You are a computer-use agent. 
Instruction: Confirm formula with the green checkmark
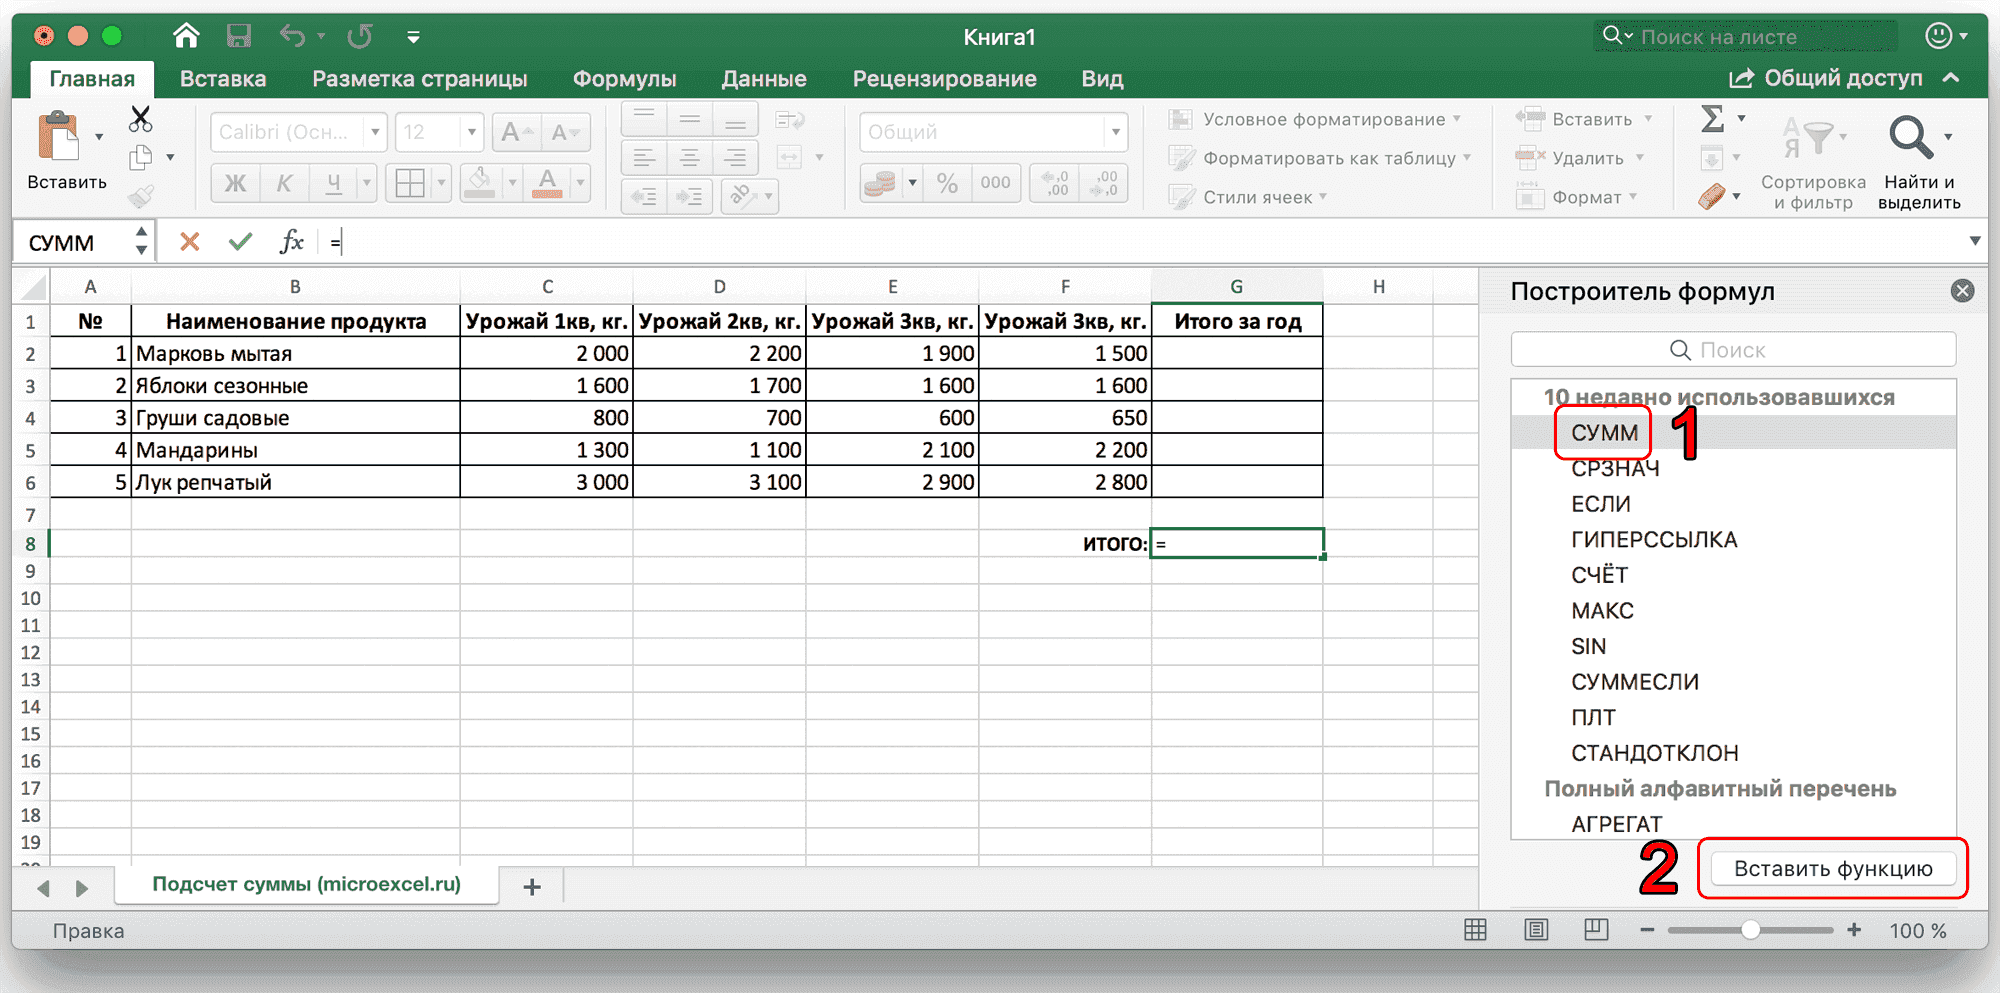tap(239, 240)
